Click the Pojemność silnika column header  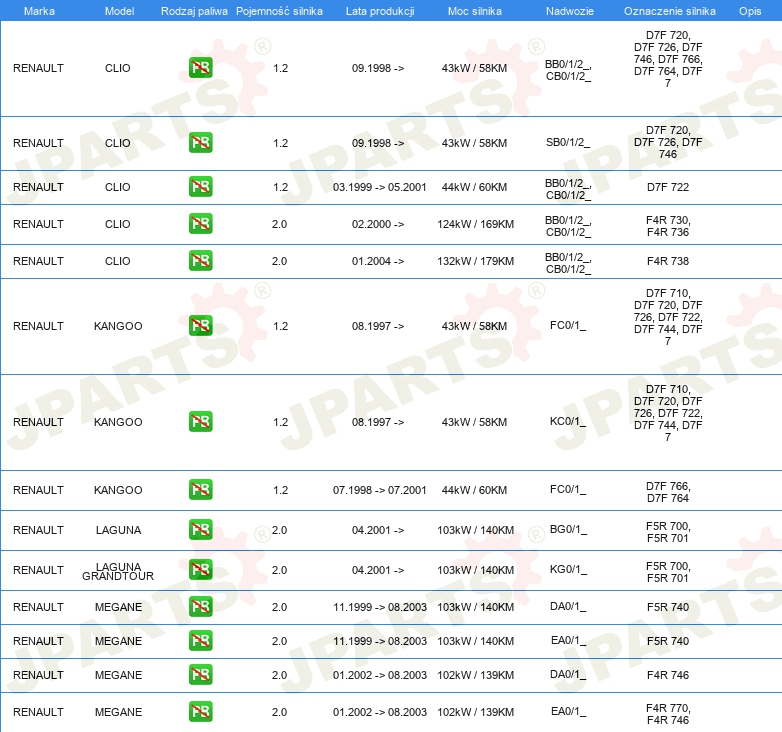coord(280,10)
